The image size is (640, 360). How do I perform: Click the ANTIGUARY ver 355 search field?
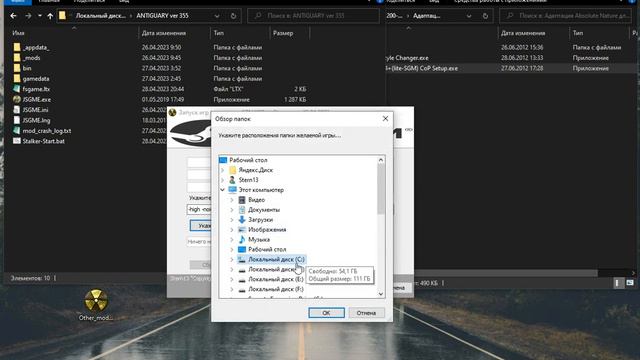click(313, 16)
